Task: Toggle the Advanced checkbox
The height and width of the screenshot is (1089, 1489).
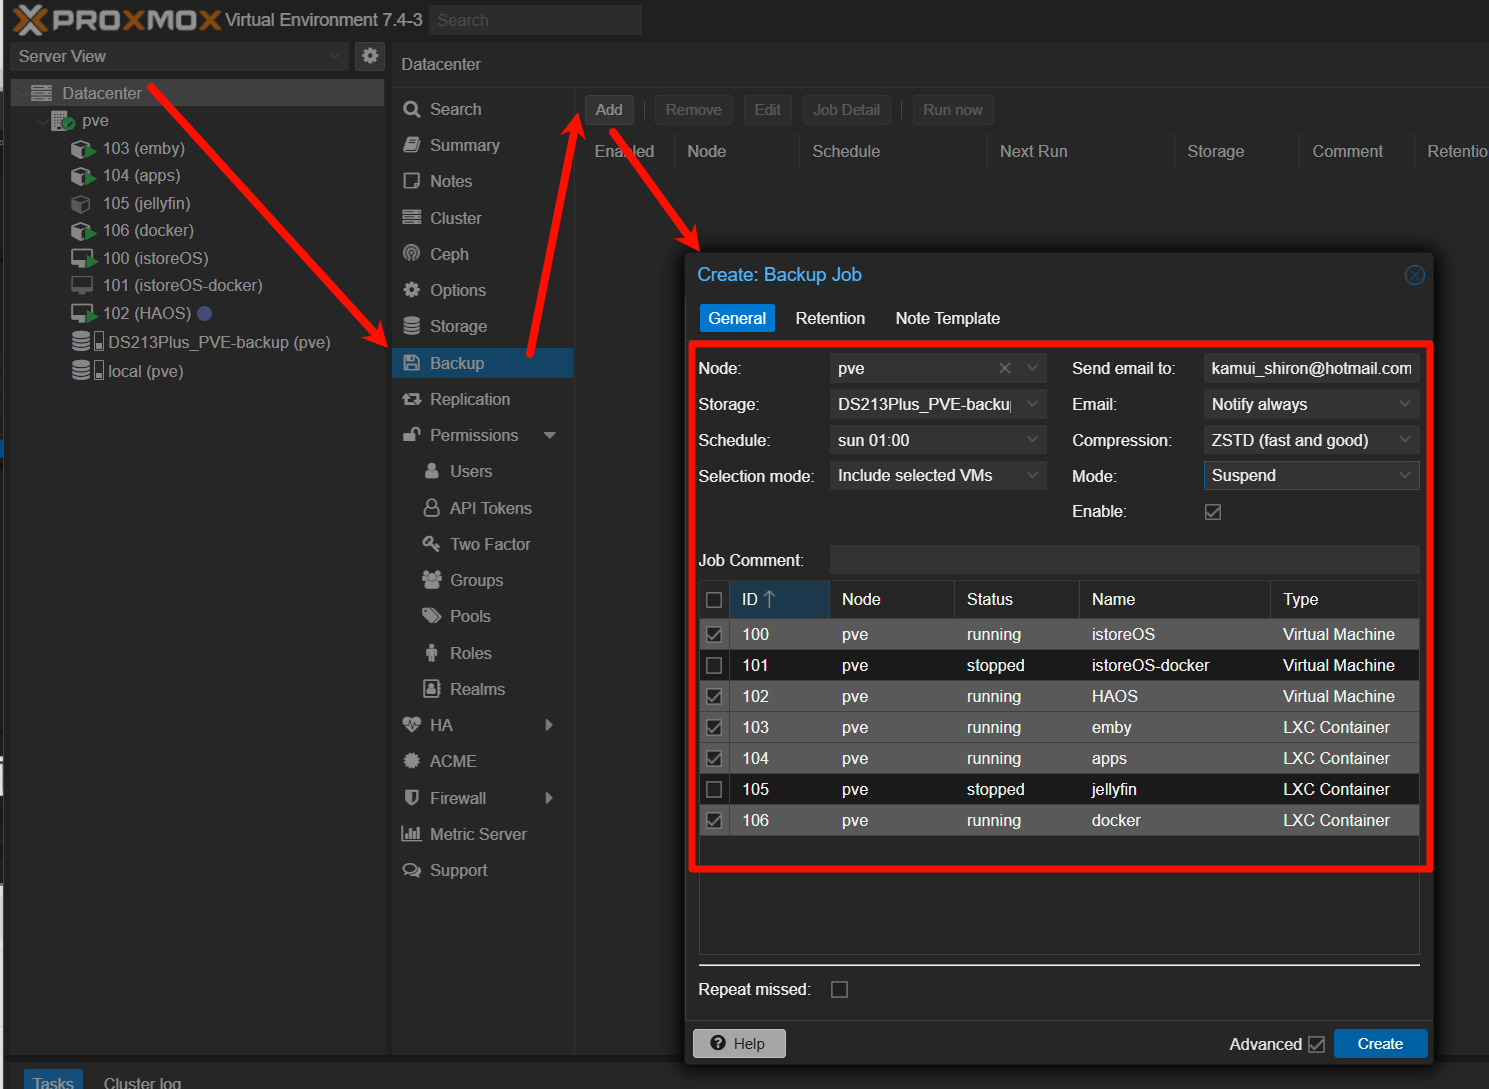Action: (1317, 1044)
